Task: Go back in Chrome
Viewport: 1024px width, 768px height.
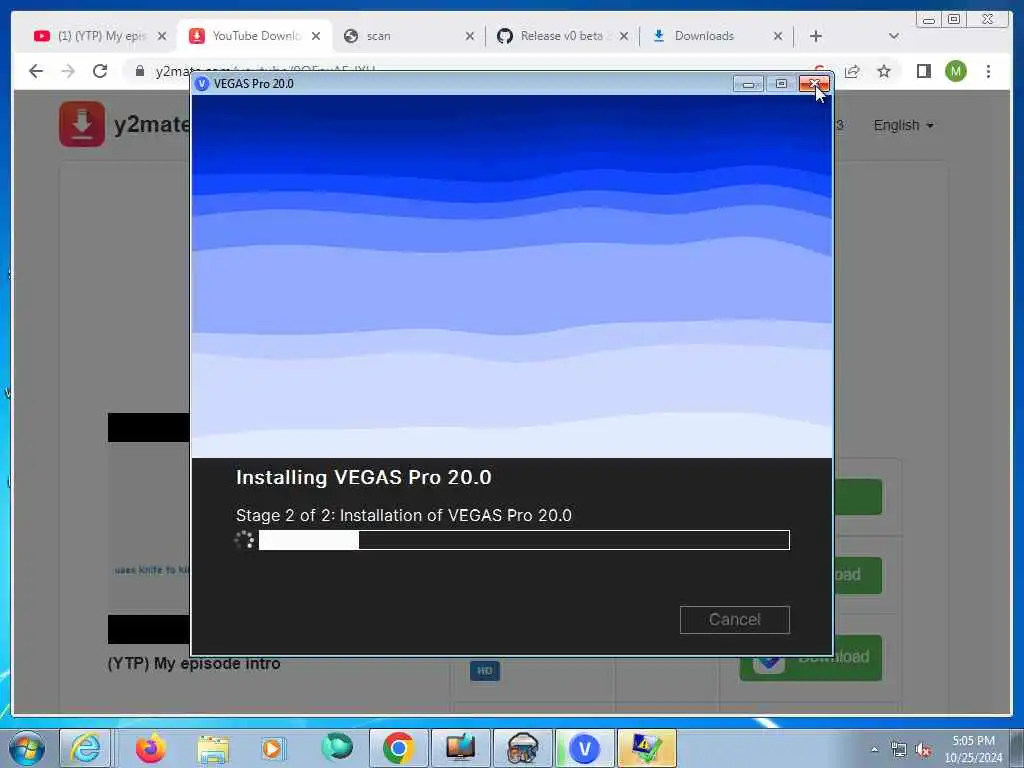Action: coord(36,71)
